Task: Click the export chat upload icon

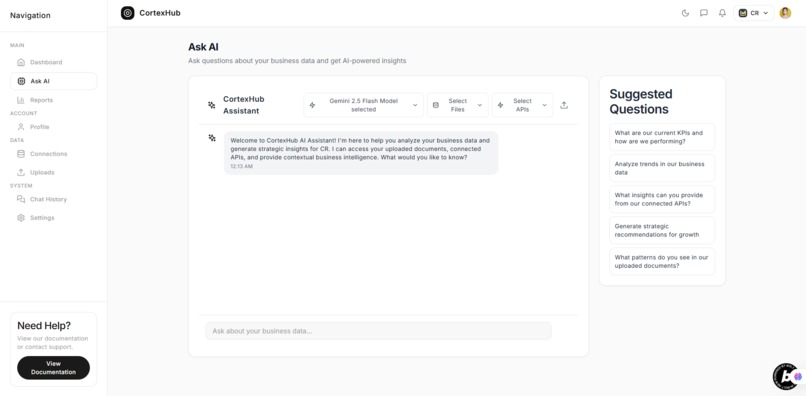Action: 564,105
